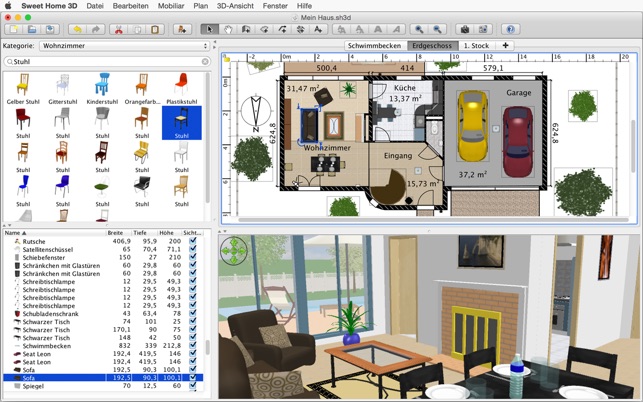Image resolution: width=643 pixels, height=402 pixels.
Task: Select the Plastikstuhl catalog thumbnail
Action: tap(182, 89)
